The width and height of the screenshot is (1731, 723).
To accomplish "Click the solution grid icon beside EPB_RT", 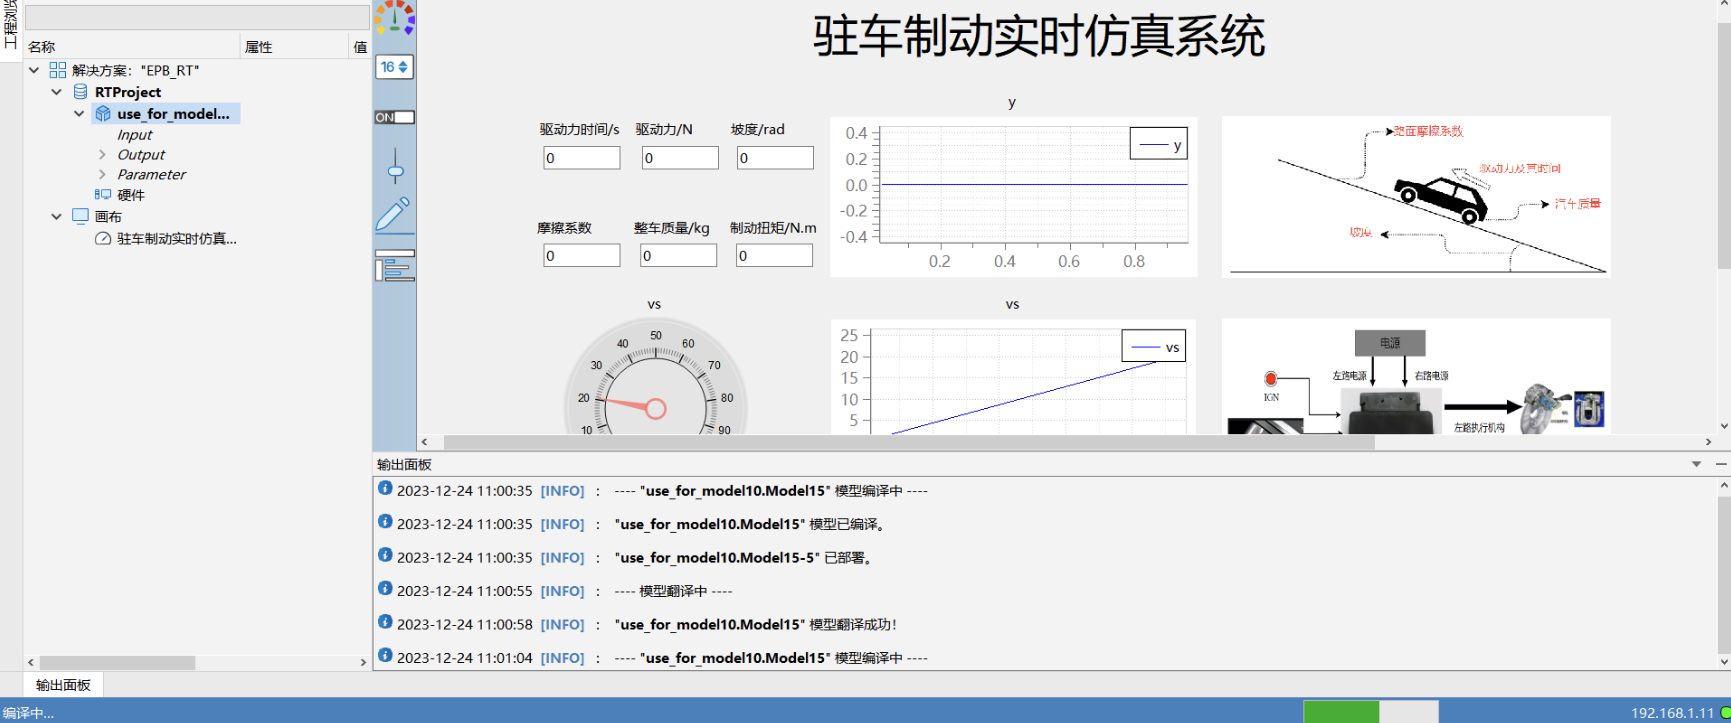I will tap(58, 70).
